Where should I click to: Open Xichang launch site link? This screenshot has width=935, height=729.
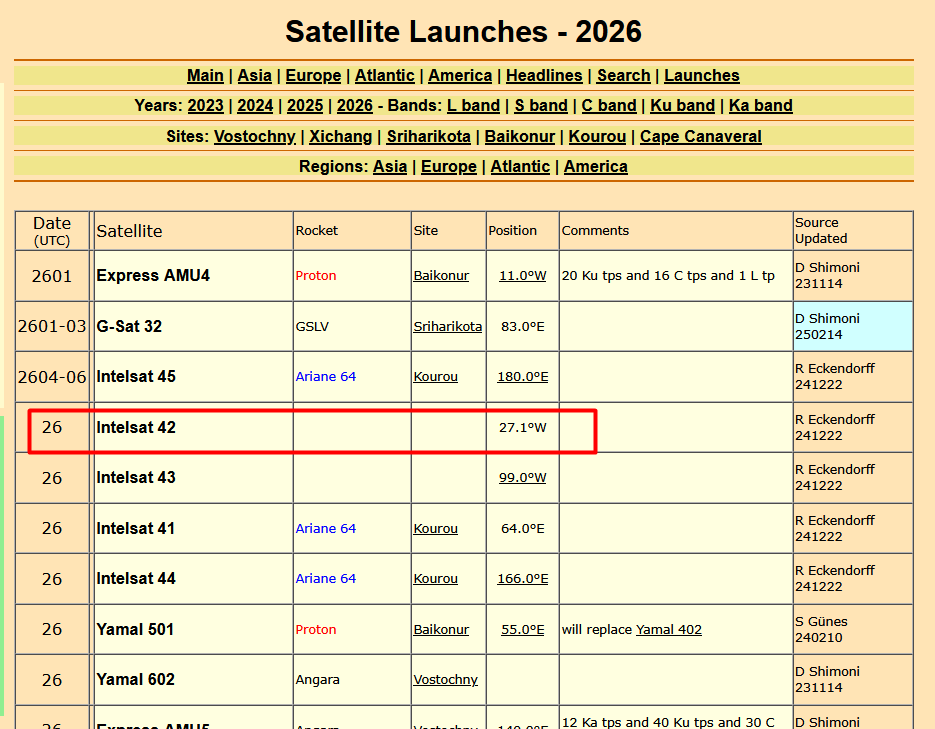[x=340, y=137]
